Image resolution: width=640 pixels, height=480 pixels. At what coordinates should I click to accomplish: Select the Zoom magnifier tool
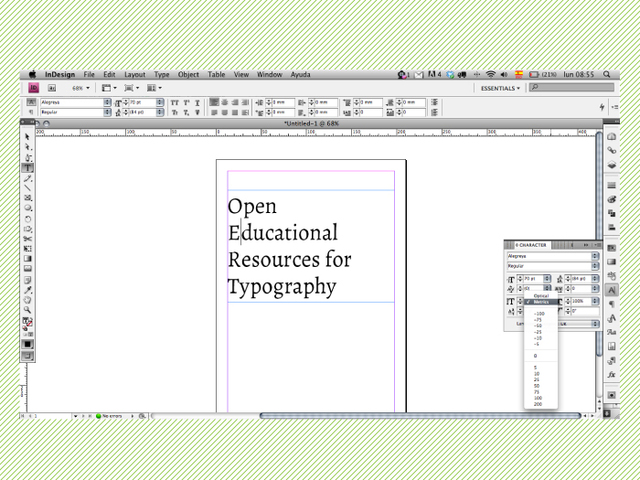(x=27, y=310)
